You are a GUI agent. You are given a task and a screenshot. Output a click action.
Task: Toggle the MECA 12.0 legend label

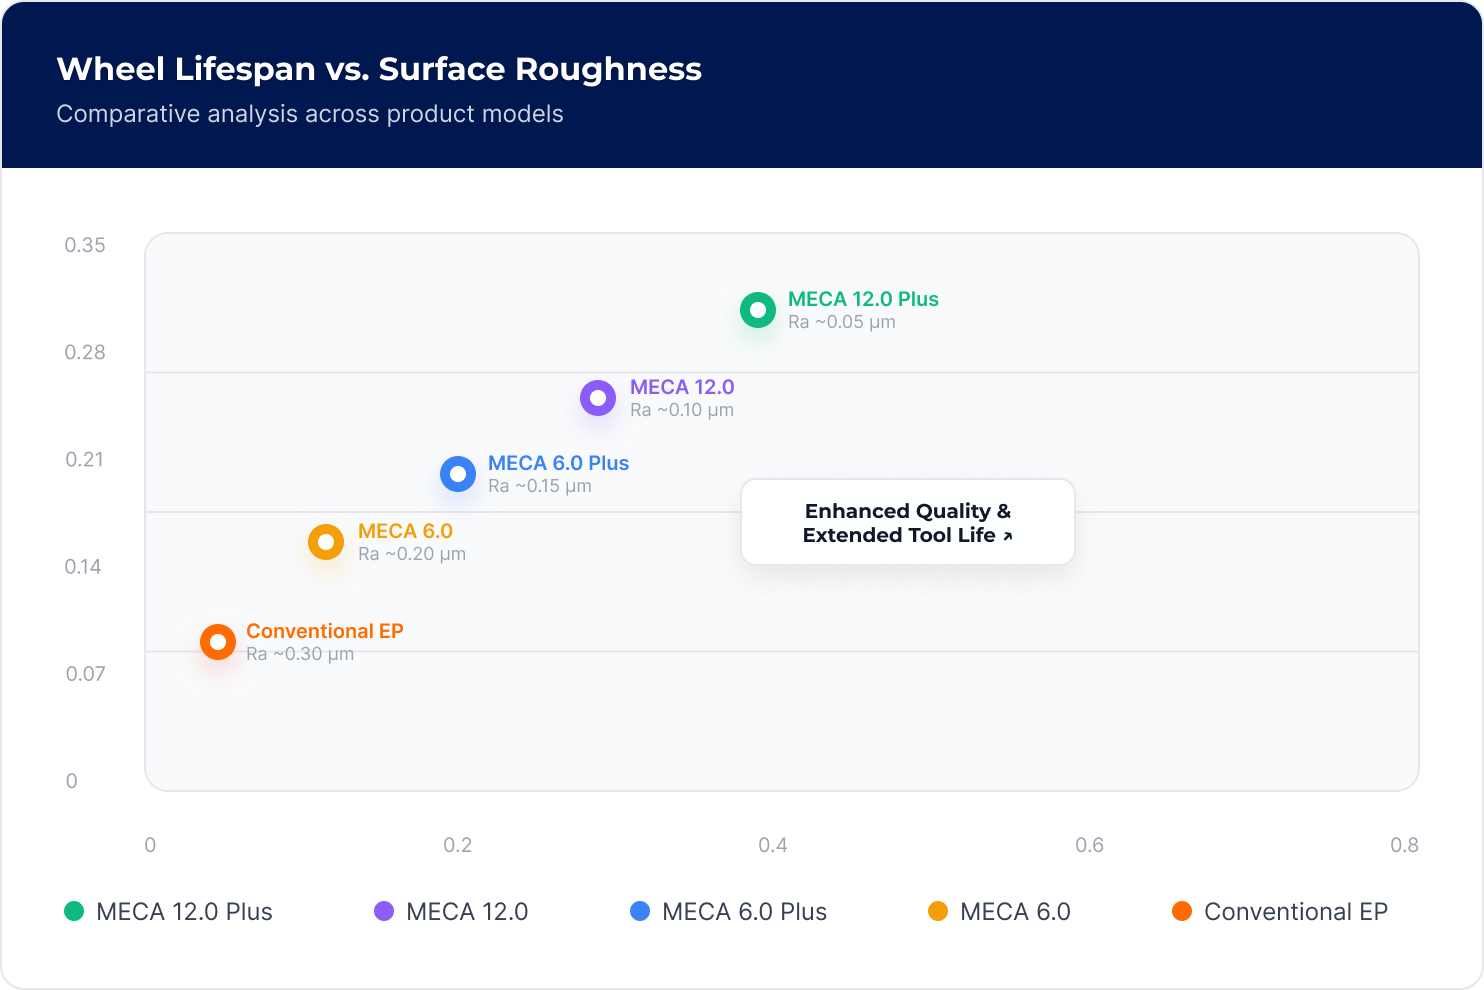(467, 912)
